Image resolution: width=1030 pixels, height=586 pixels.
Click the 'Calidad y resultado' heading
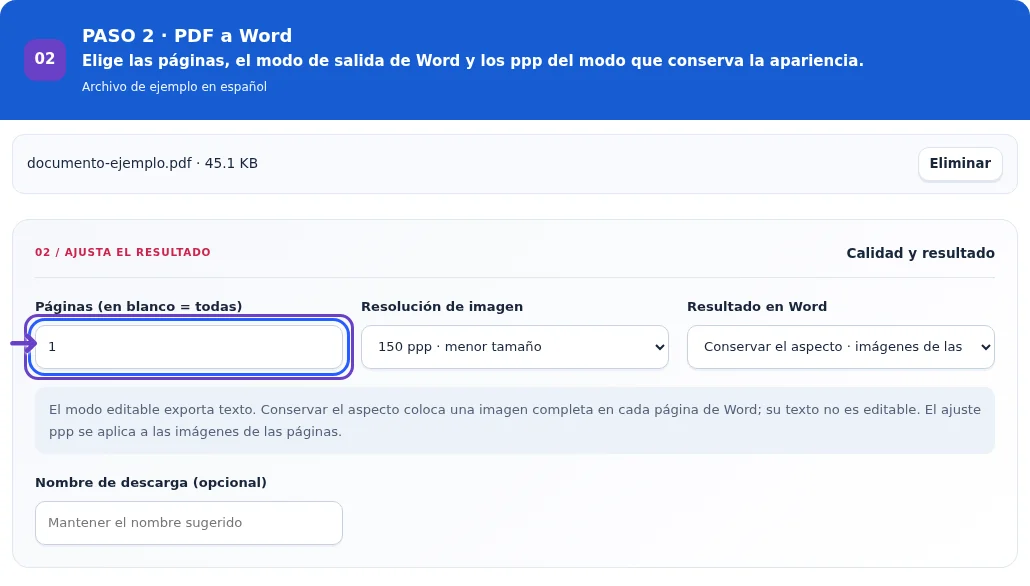(920, 253)
